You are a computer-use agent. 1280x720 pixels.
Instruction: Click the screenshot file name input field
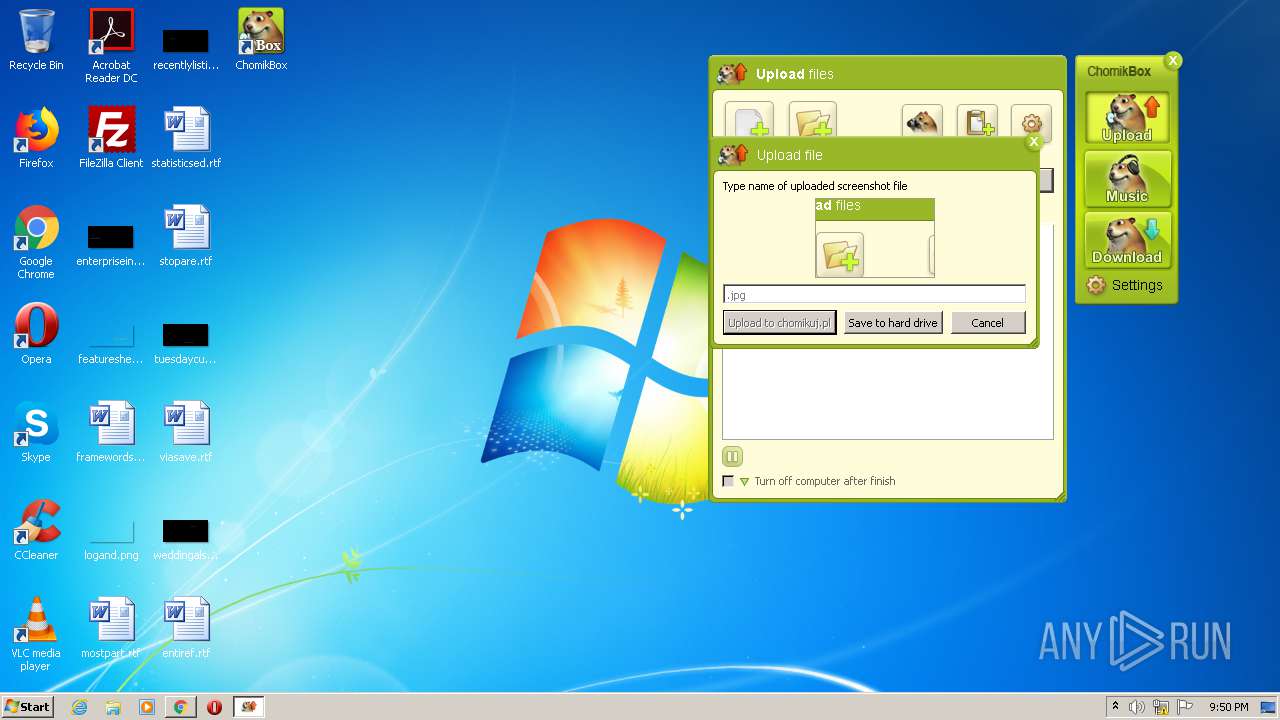(x=874, y=294)
